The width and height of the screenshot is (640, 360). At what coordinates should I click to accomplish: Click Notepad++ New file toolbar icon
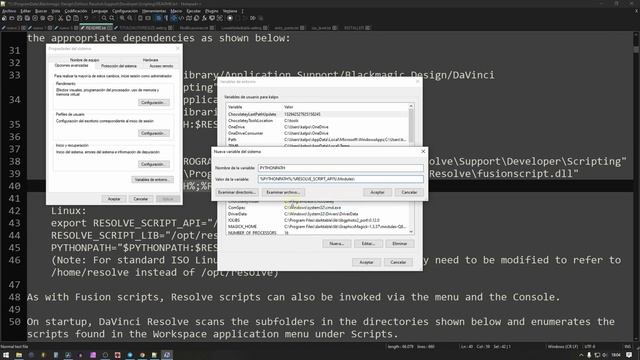(4, 18)
